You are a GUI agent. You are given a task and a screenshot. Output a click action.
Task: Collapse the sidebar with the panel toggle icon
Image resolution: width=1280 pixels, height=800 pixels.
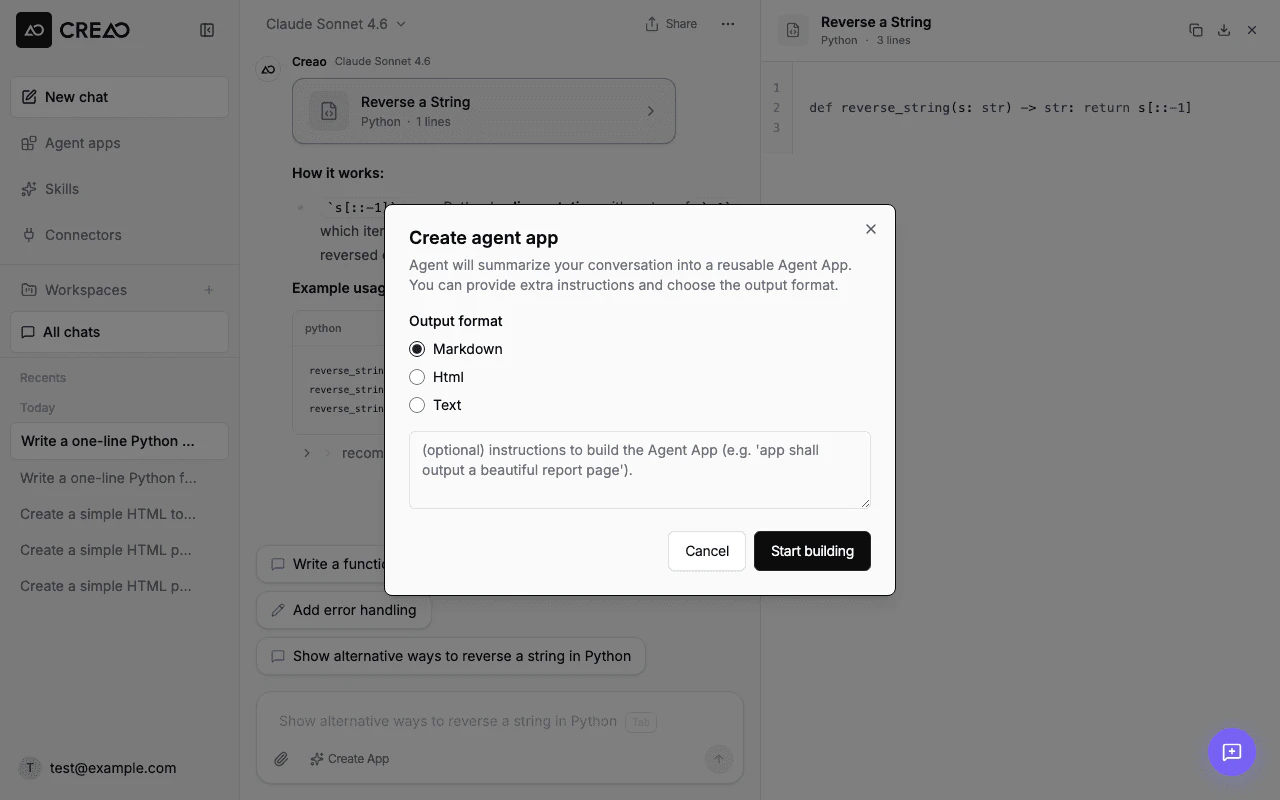[x=207, y=30]
